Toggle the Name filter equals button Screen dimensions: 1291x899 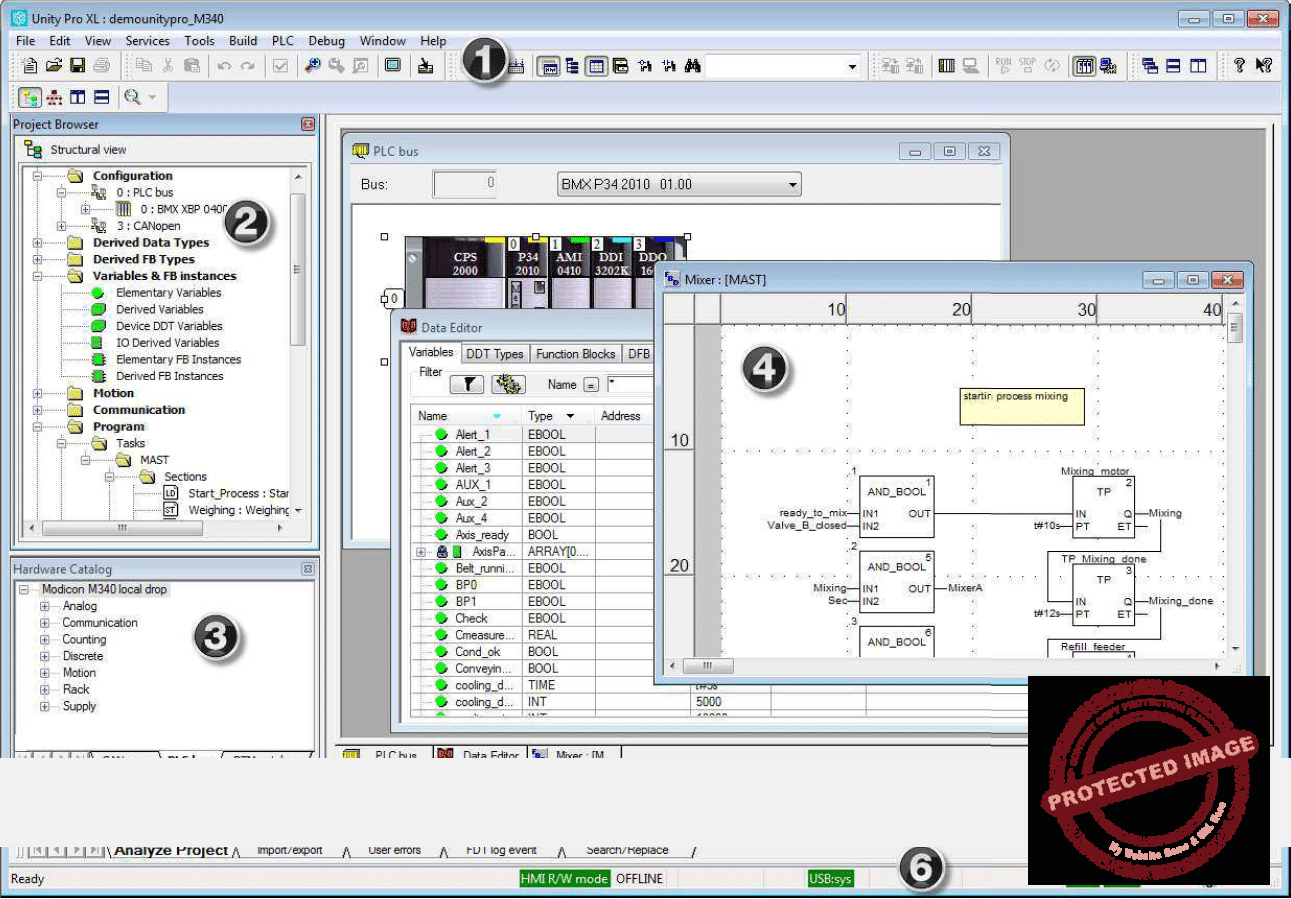(x=591, y=385)
